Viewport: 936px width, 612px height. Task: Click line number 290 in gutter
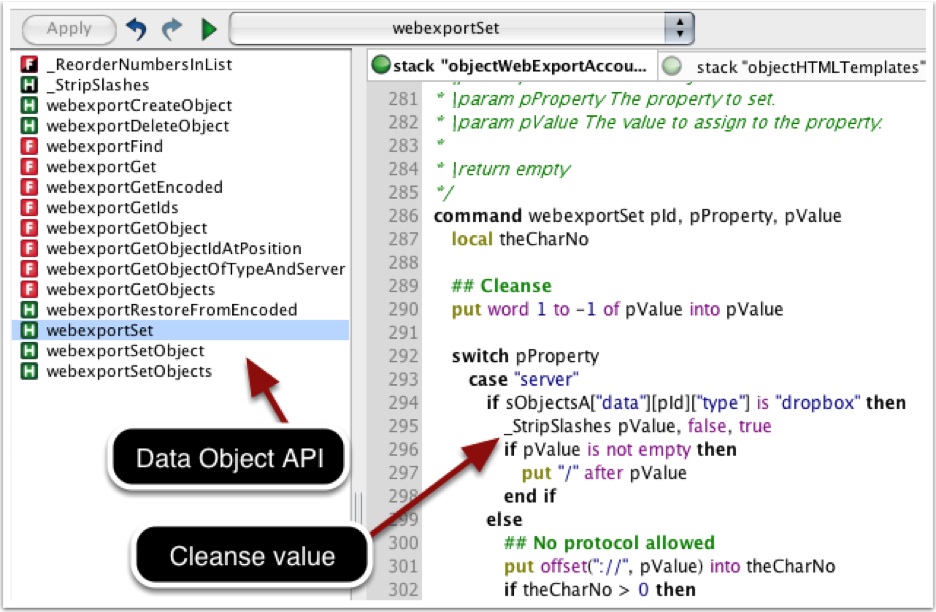[x=403, y=309]
